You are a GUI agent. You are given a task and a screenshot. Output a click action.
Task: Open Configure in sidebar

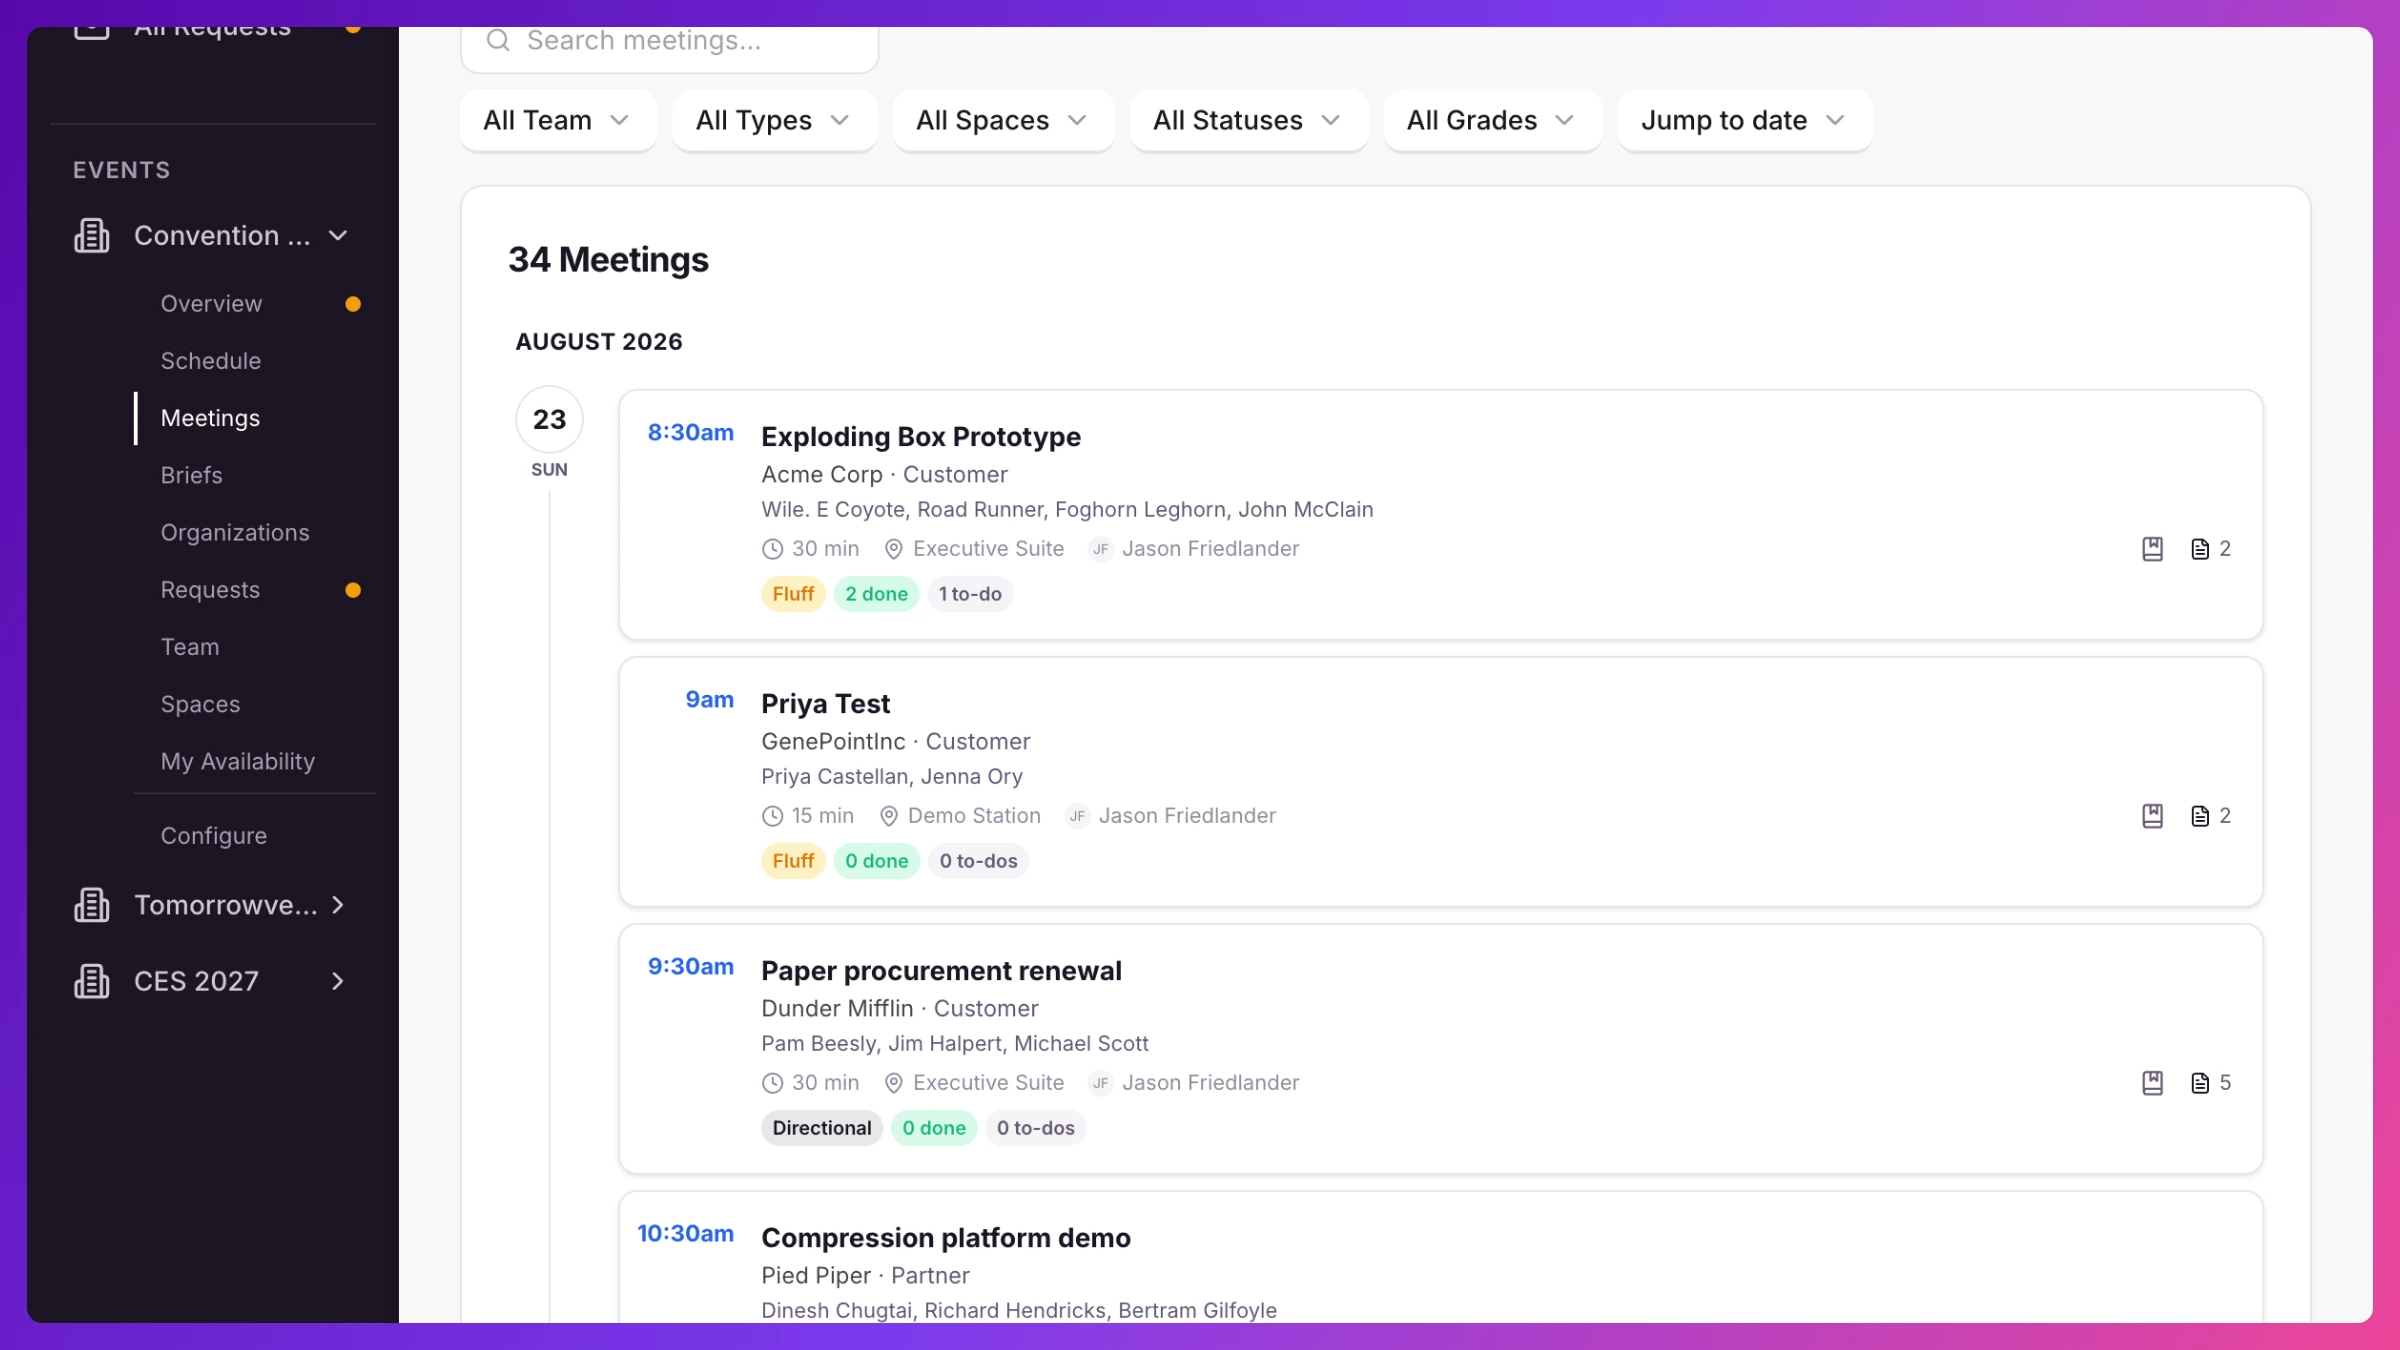coord(214,836)
